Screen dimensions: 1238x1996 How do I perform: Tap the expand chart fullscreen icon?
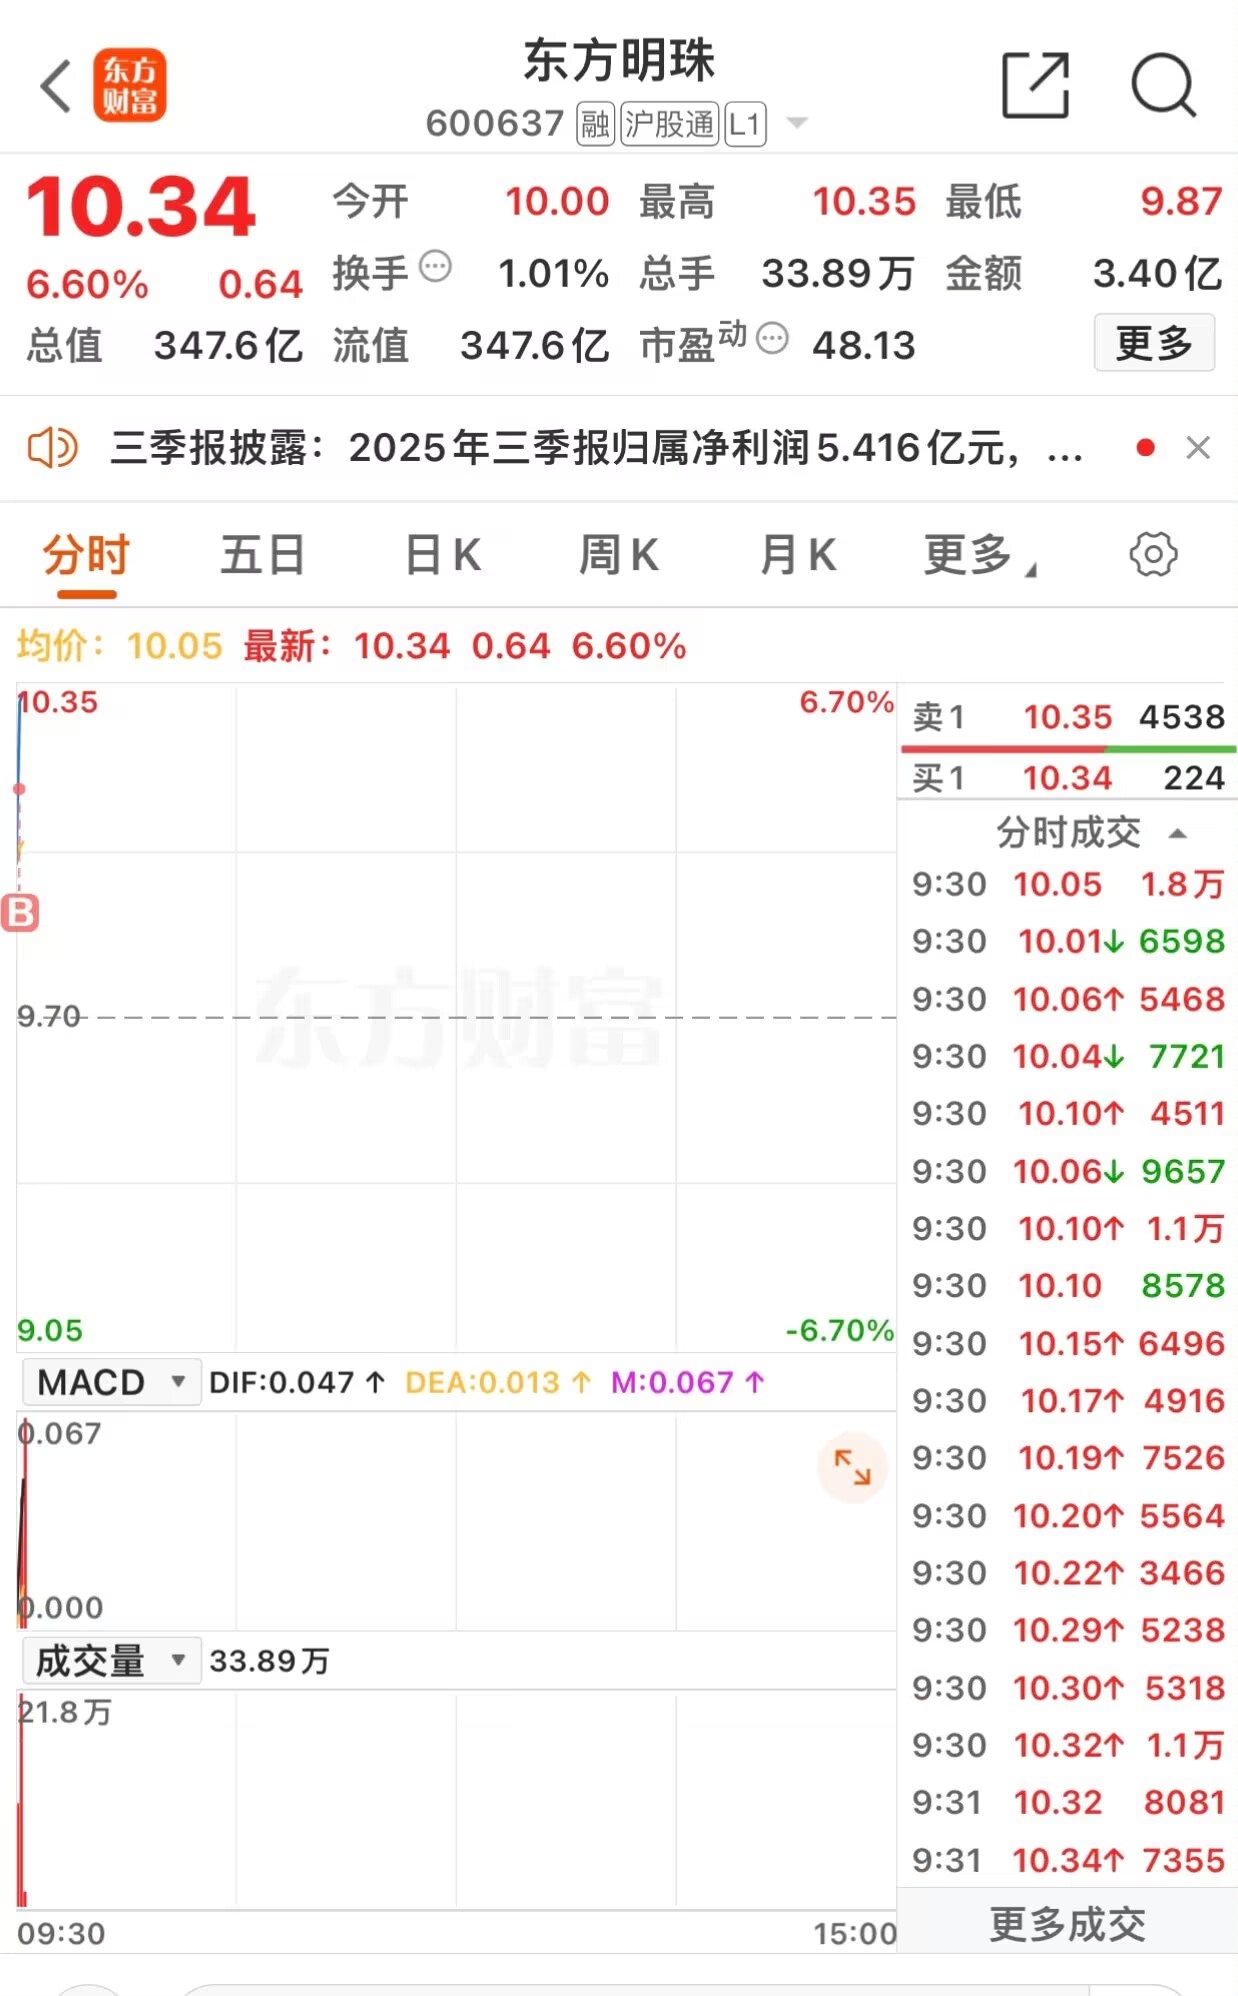click(x=852, y=1467)
